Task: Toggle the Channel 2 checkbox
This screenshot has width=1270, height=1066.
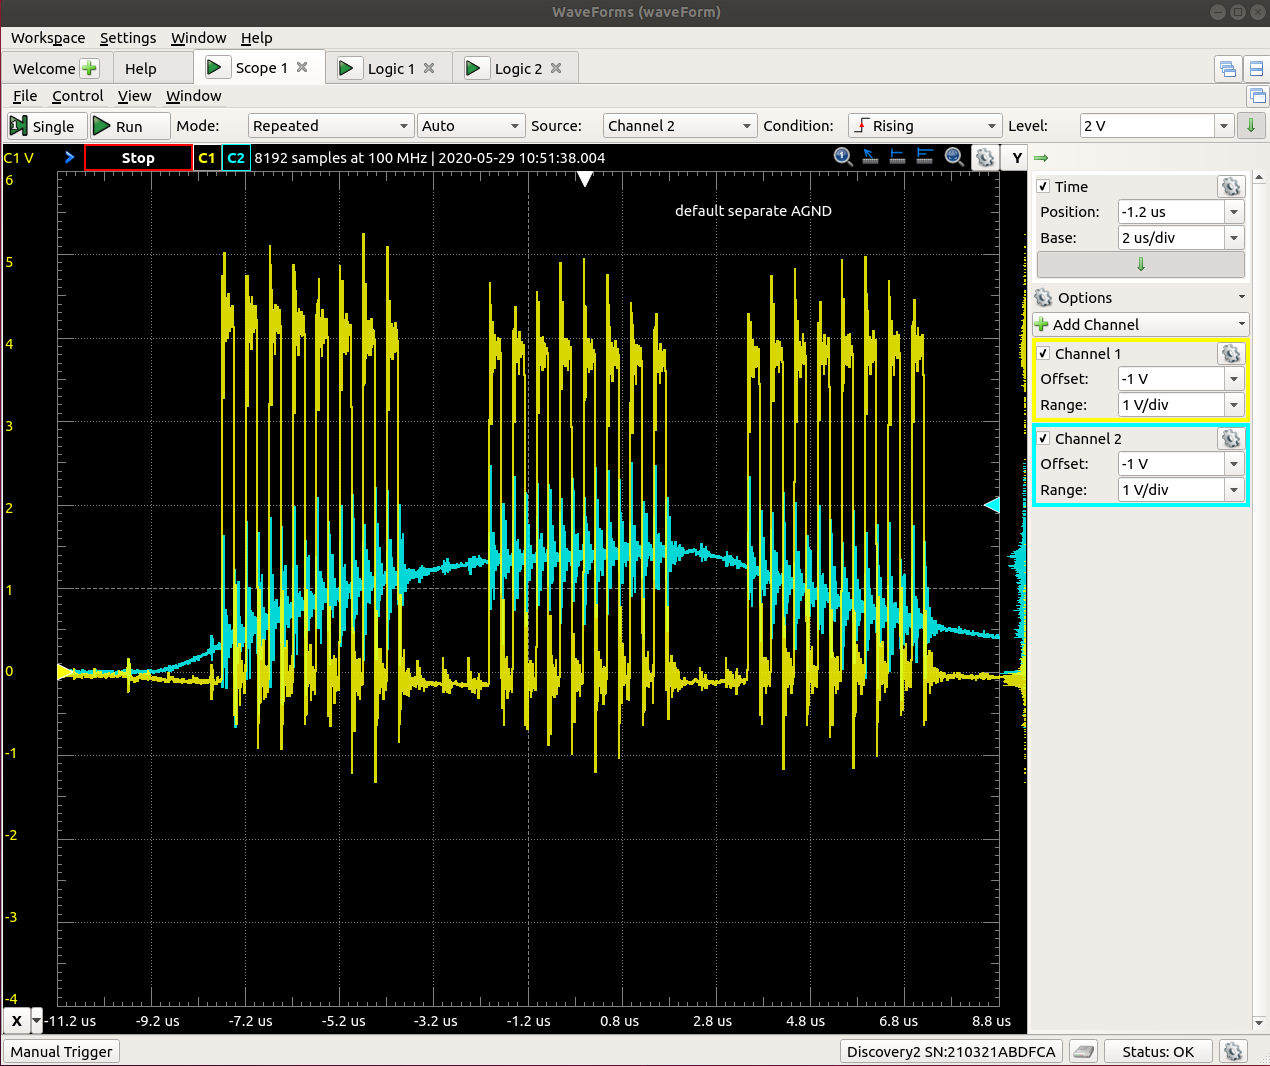Action: pyautogui.click(x=1043, y=439)
